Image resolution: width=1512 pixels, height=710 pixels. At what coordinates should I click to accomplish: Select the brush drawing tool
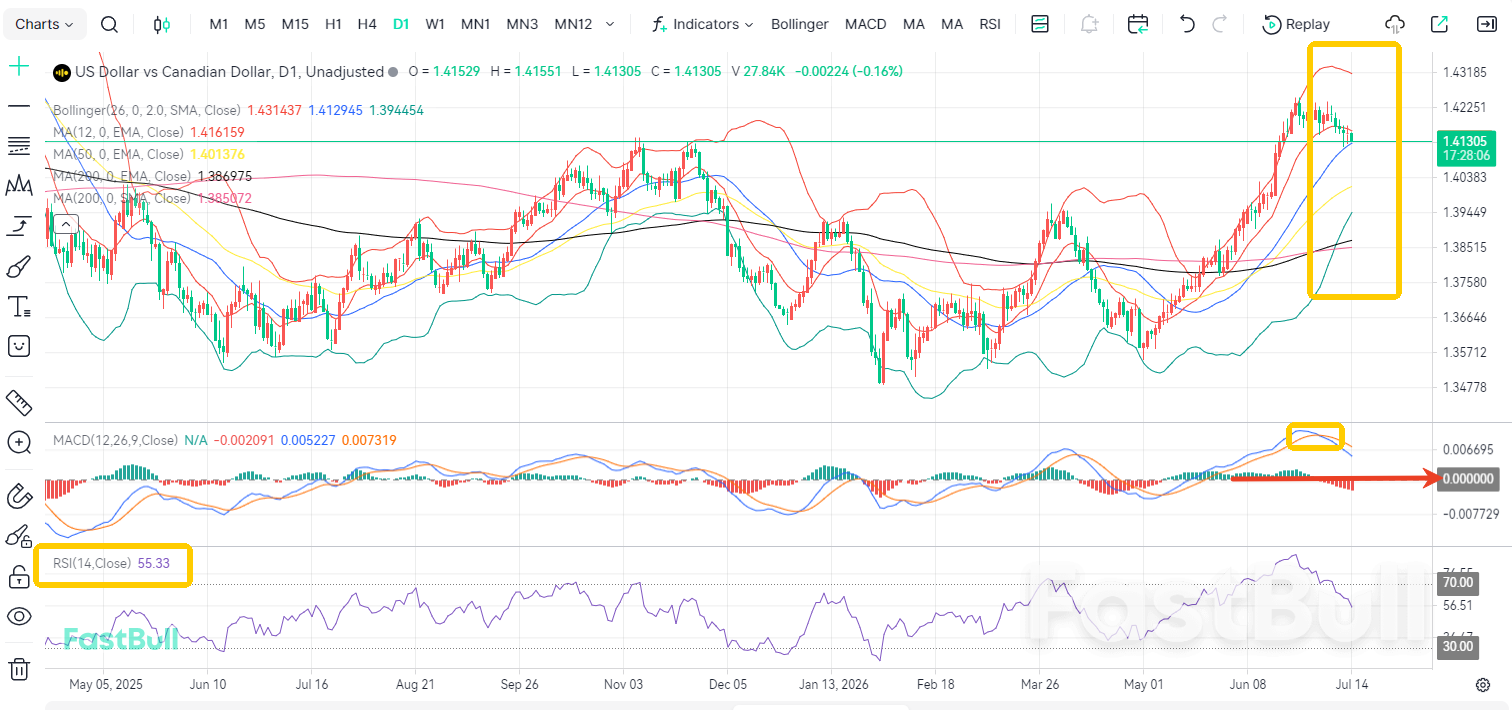(x=19, y=266)
